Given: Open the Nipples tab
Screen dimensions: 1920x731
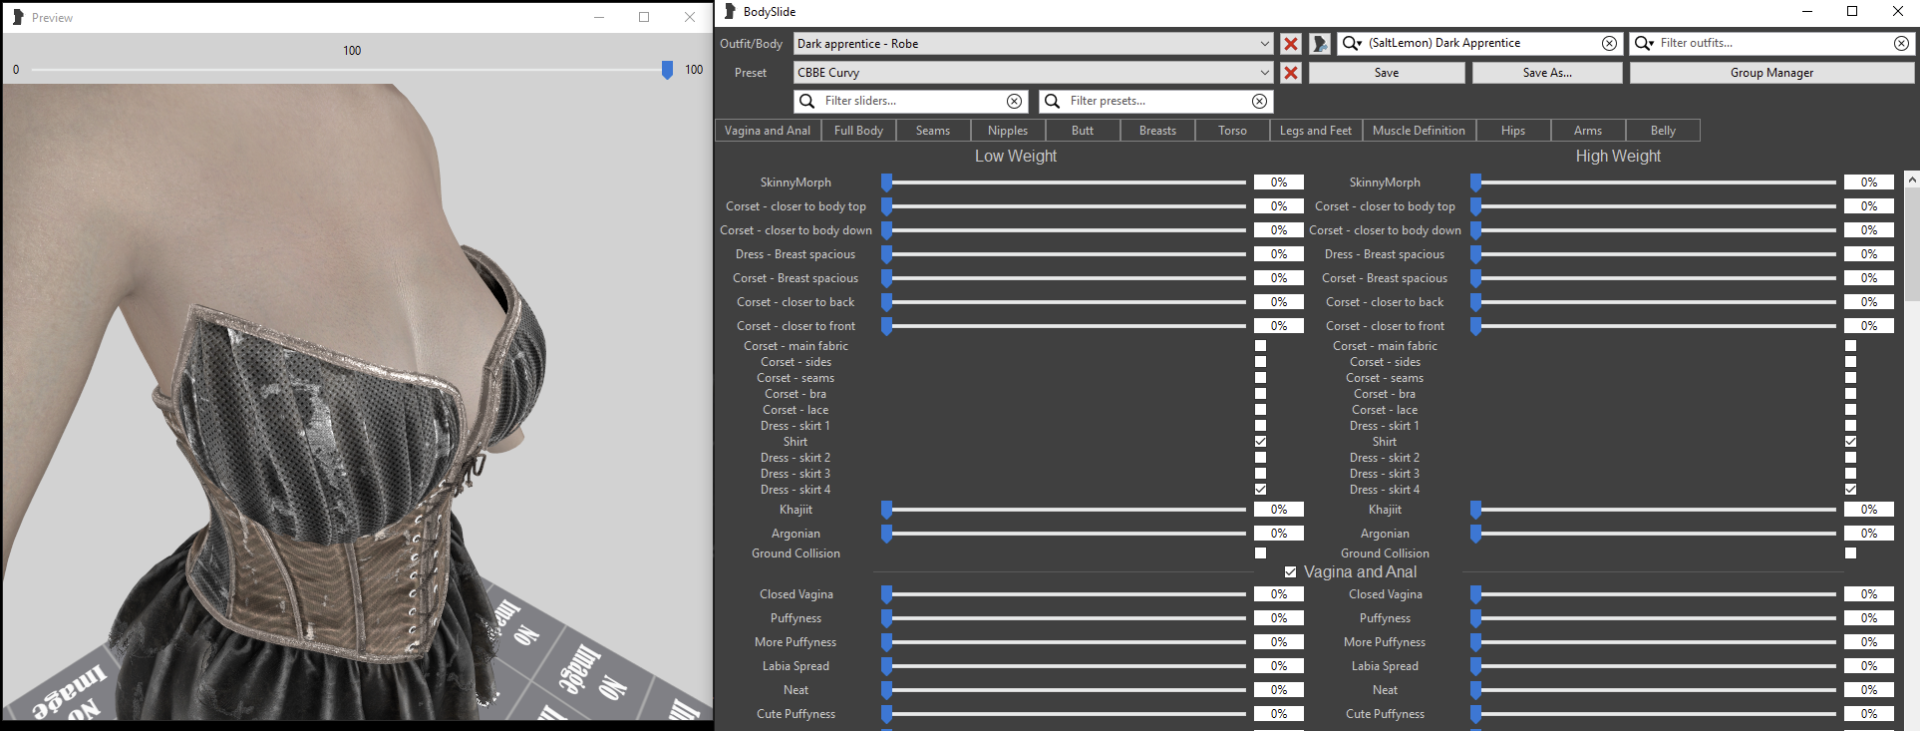Looking at the screenshot, I should [1008, 131].
